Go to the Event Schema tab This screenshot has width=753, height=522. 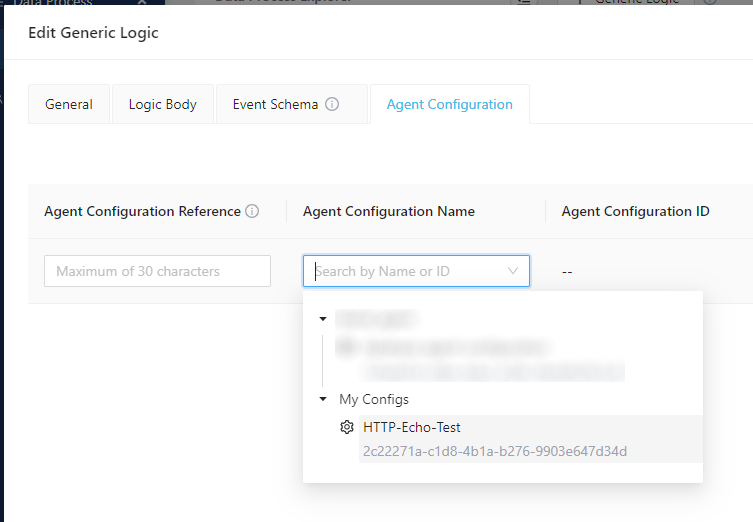click(x=275, y=104)
